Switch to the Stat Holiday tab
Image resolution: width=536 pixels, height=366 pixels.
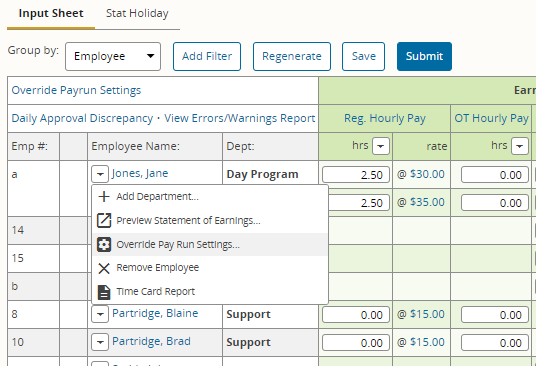point(137,13)
